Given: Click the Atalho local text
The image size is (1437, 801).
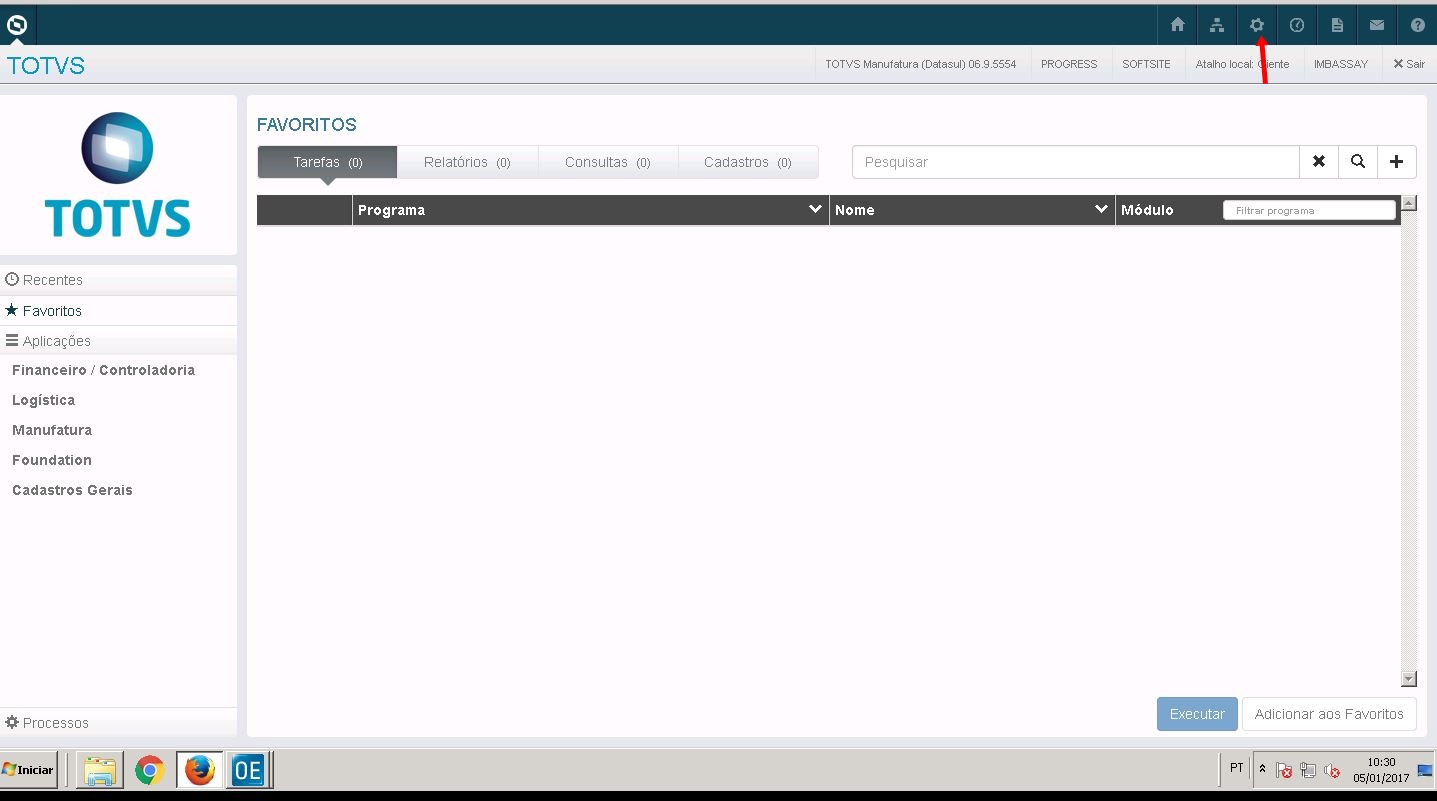Looking at the screenshot, I should pos(1242,64).
